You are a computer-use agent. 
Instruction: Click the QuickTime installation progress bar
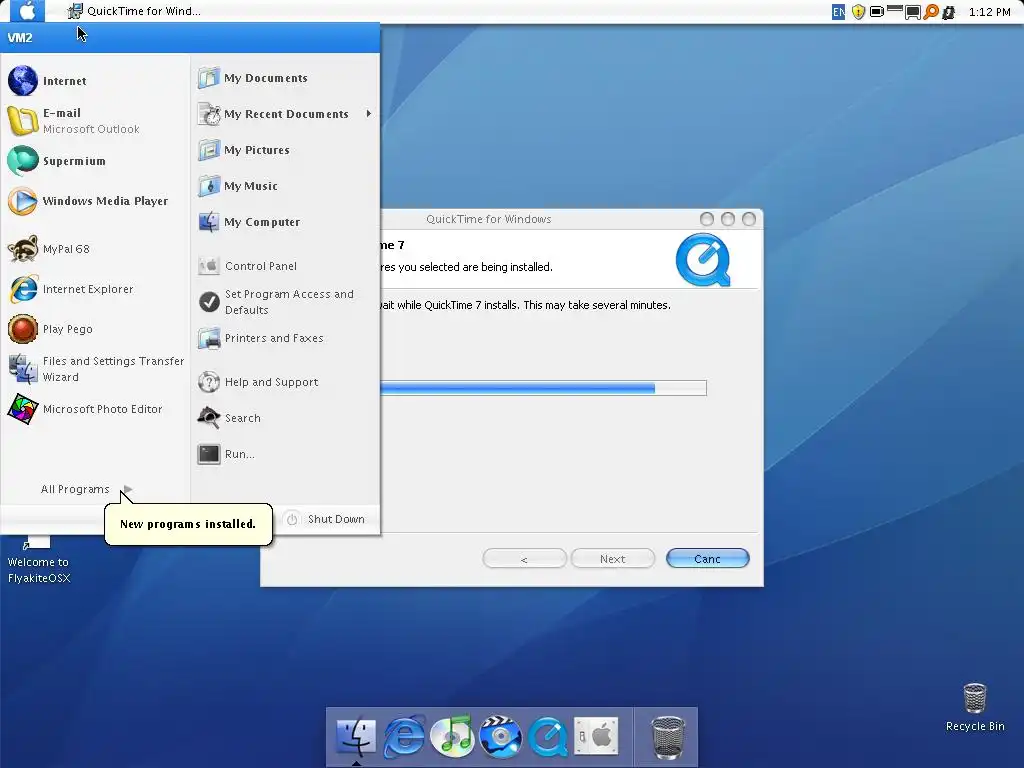(543, 388)
